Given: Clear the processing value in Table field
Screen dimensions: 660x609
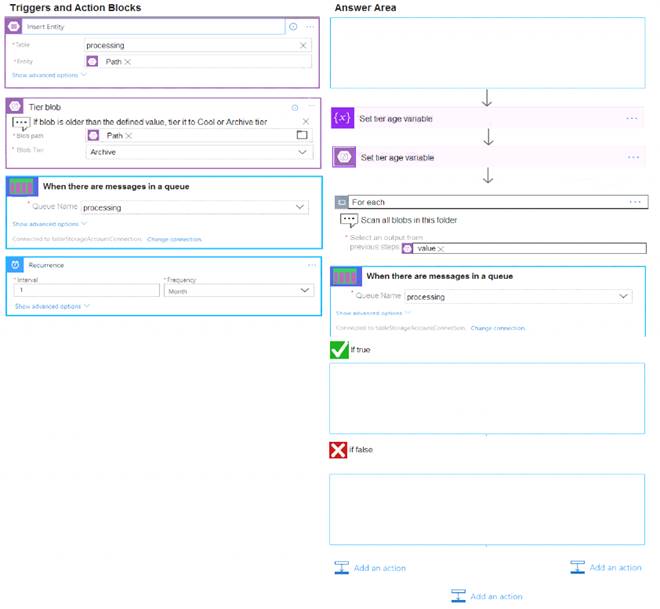Looking at the screenshot, I should 303,45.
